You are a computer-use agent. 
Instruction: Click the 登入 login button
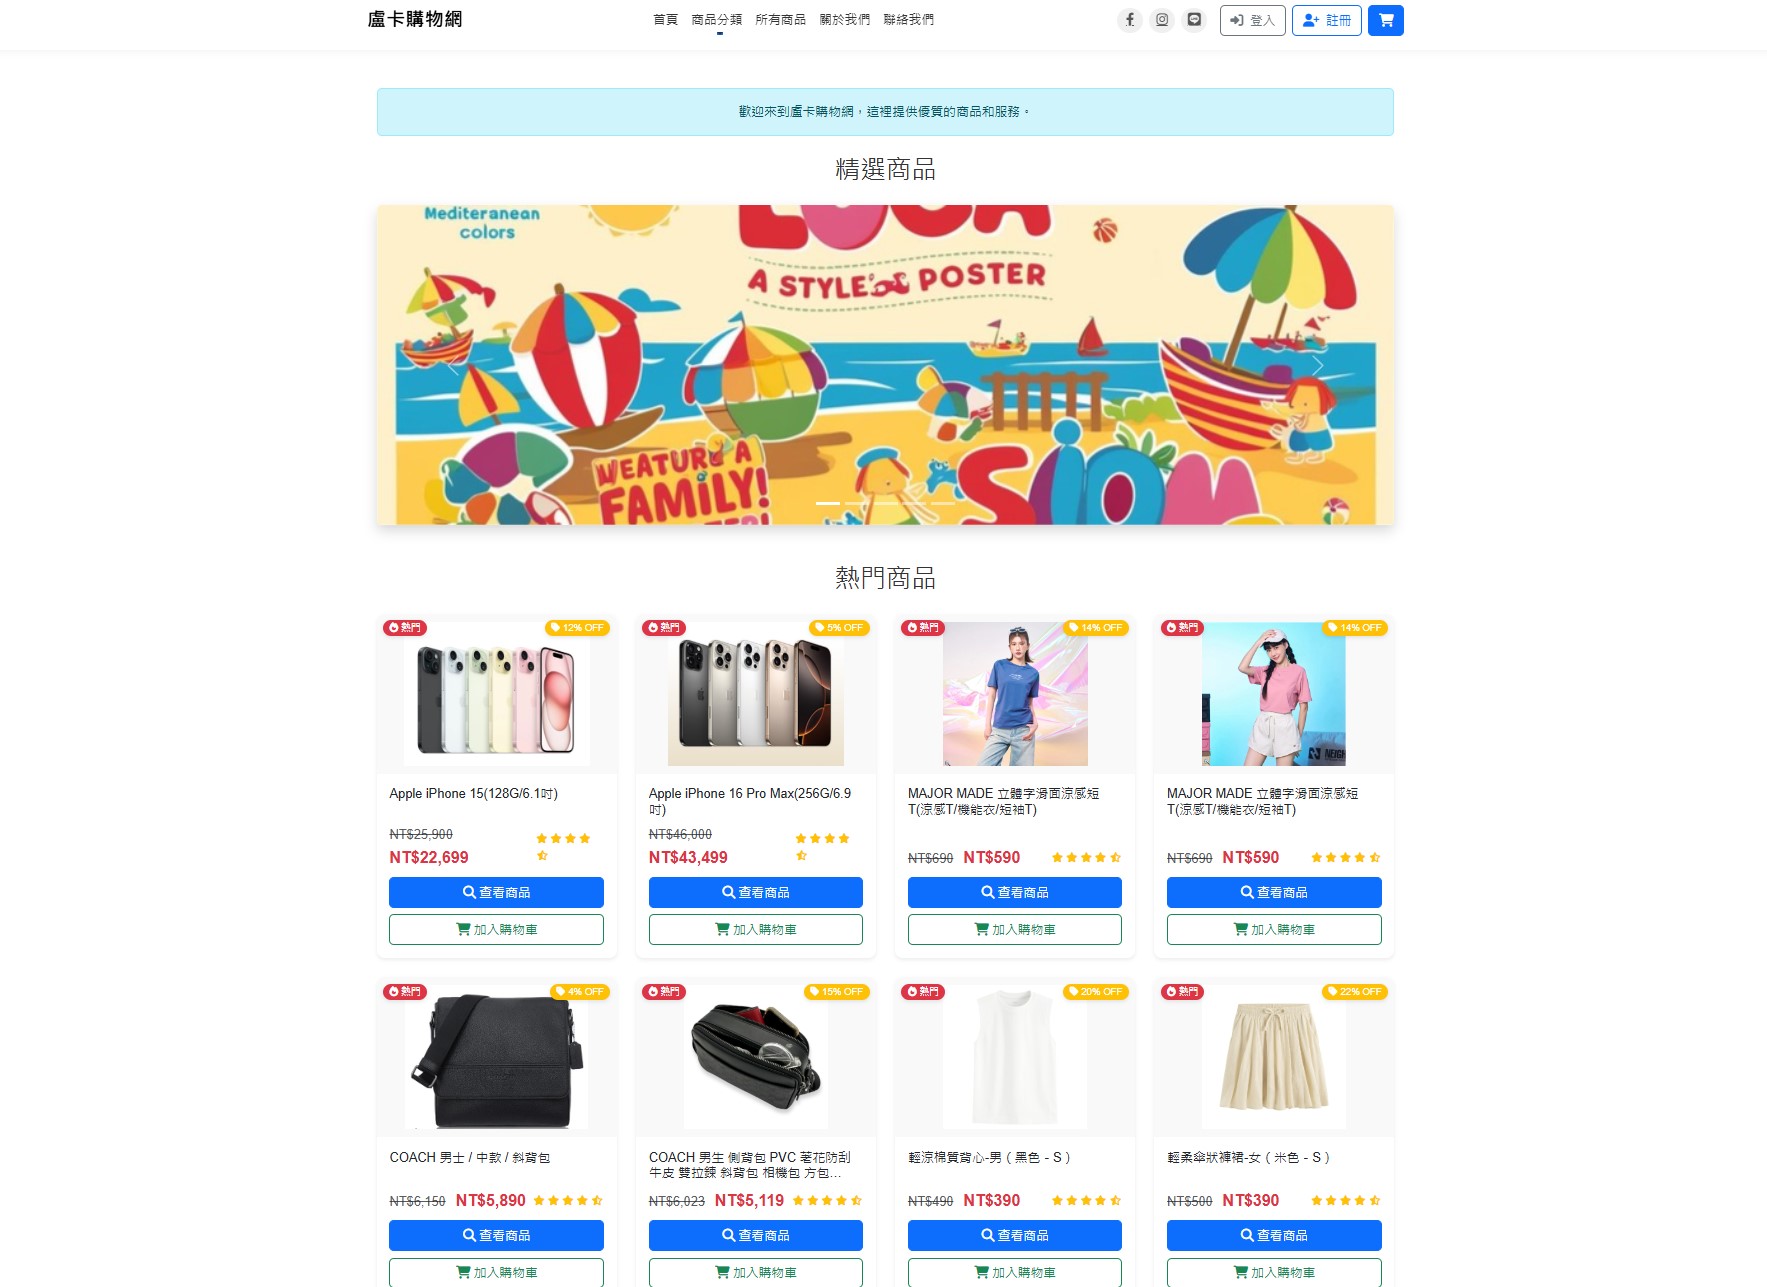[1252, 20]
